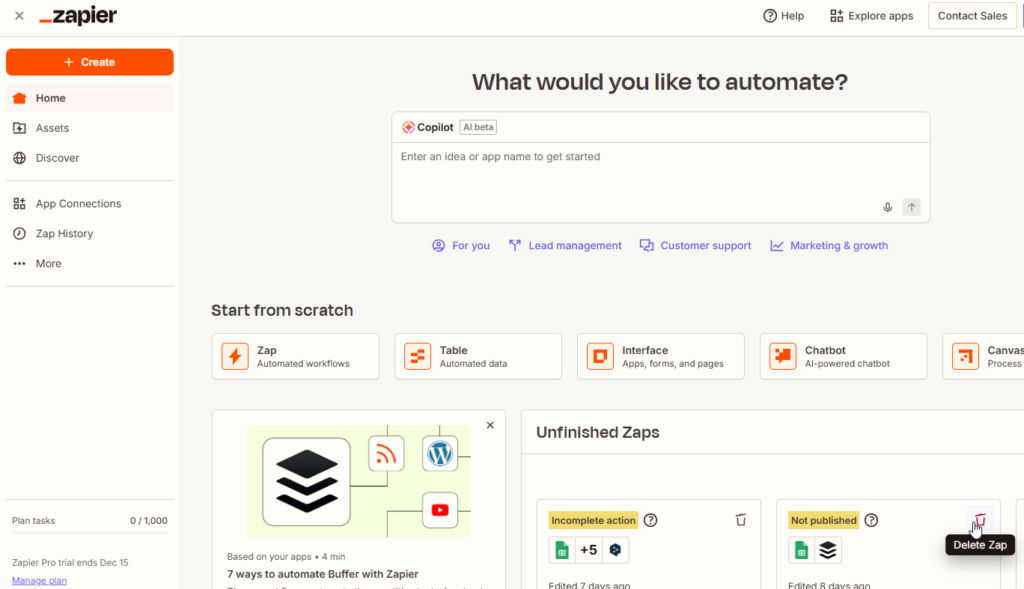Click the Copilot send arrow button

click(x=911, y=207)
